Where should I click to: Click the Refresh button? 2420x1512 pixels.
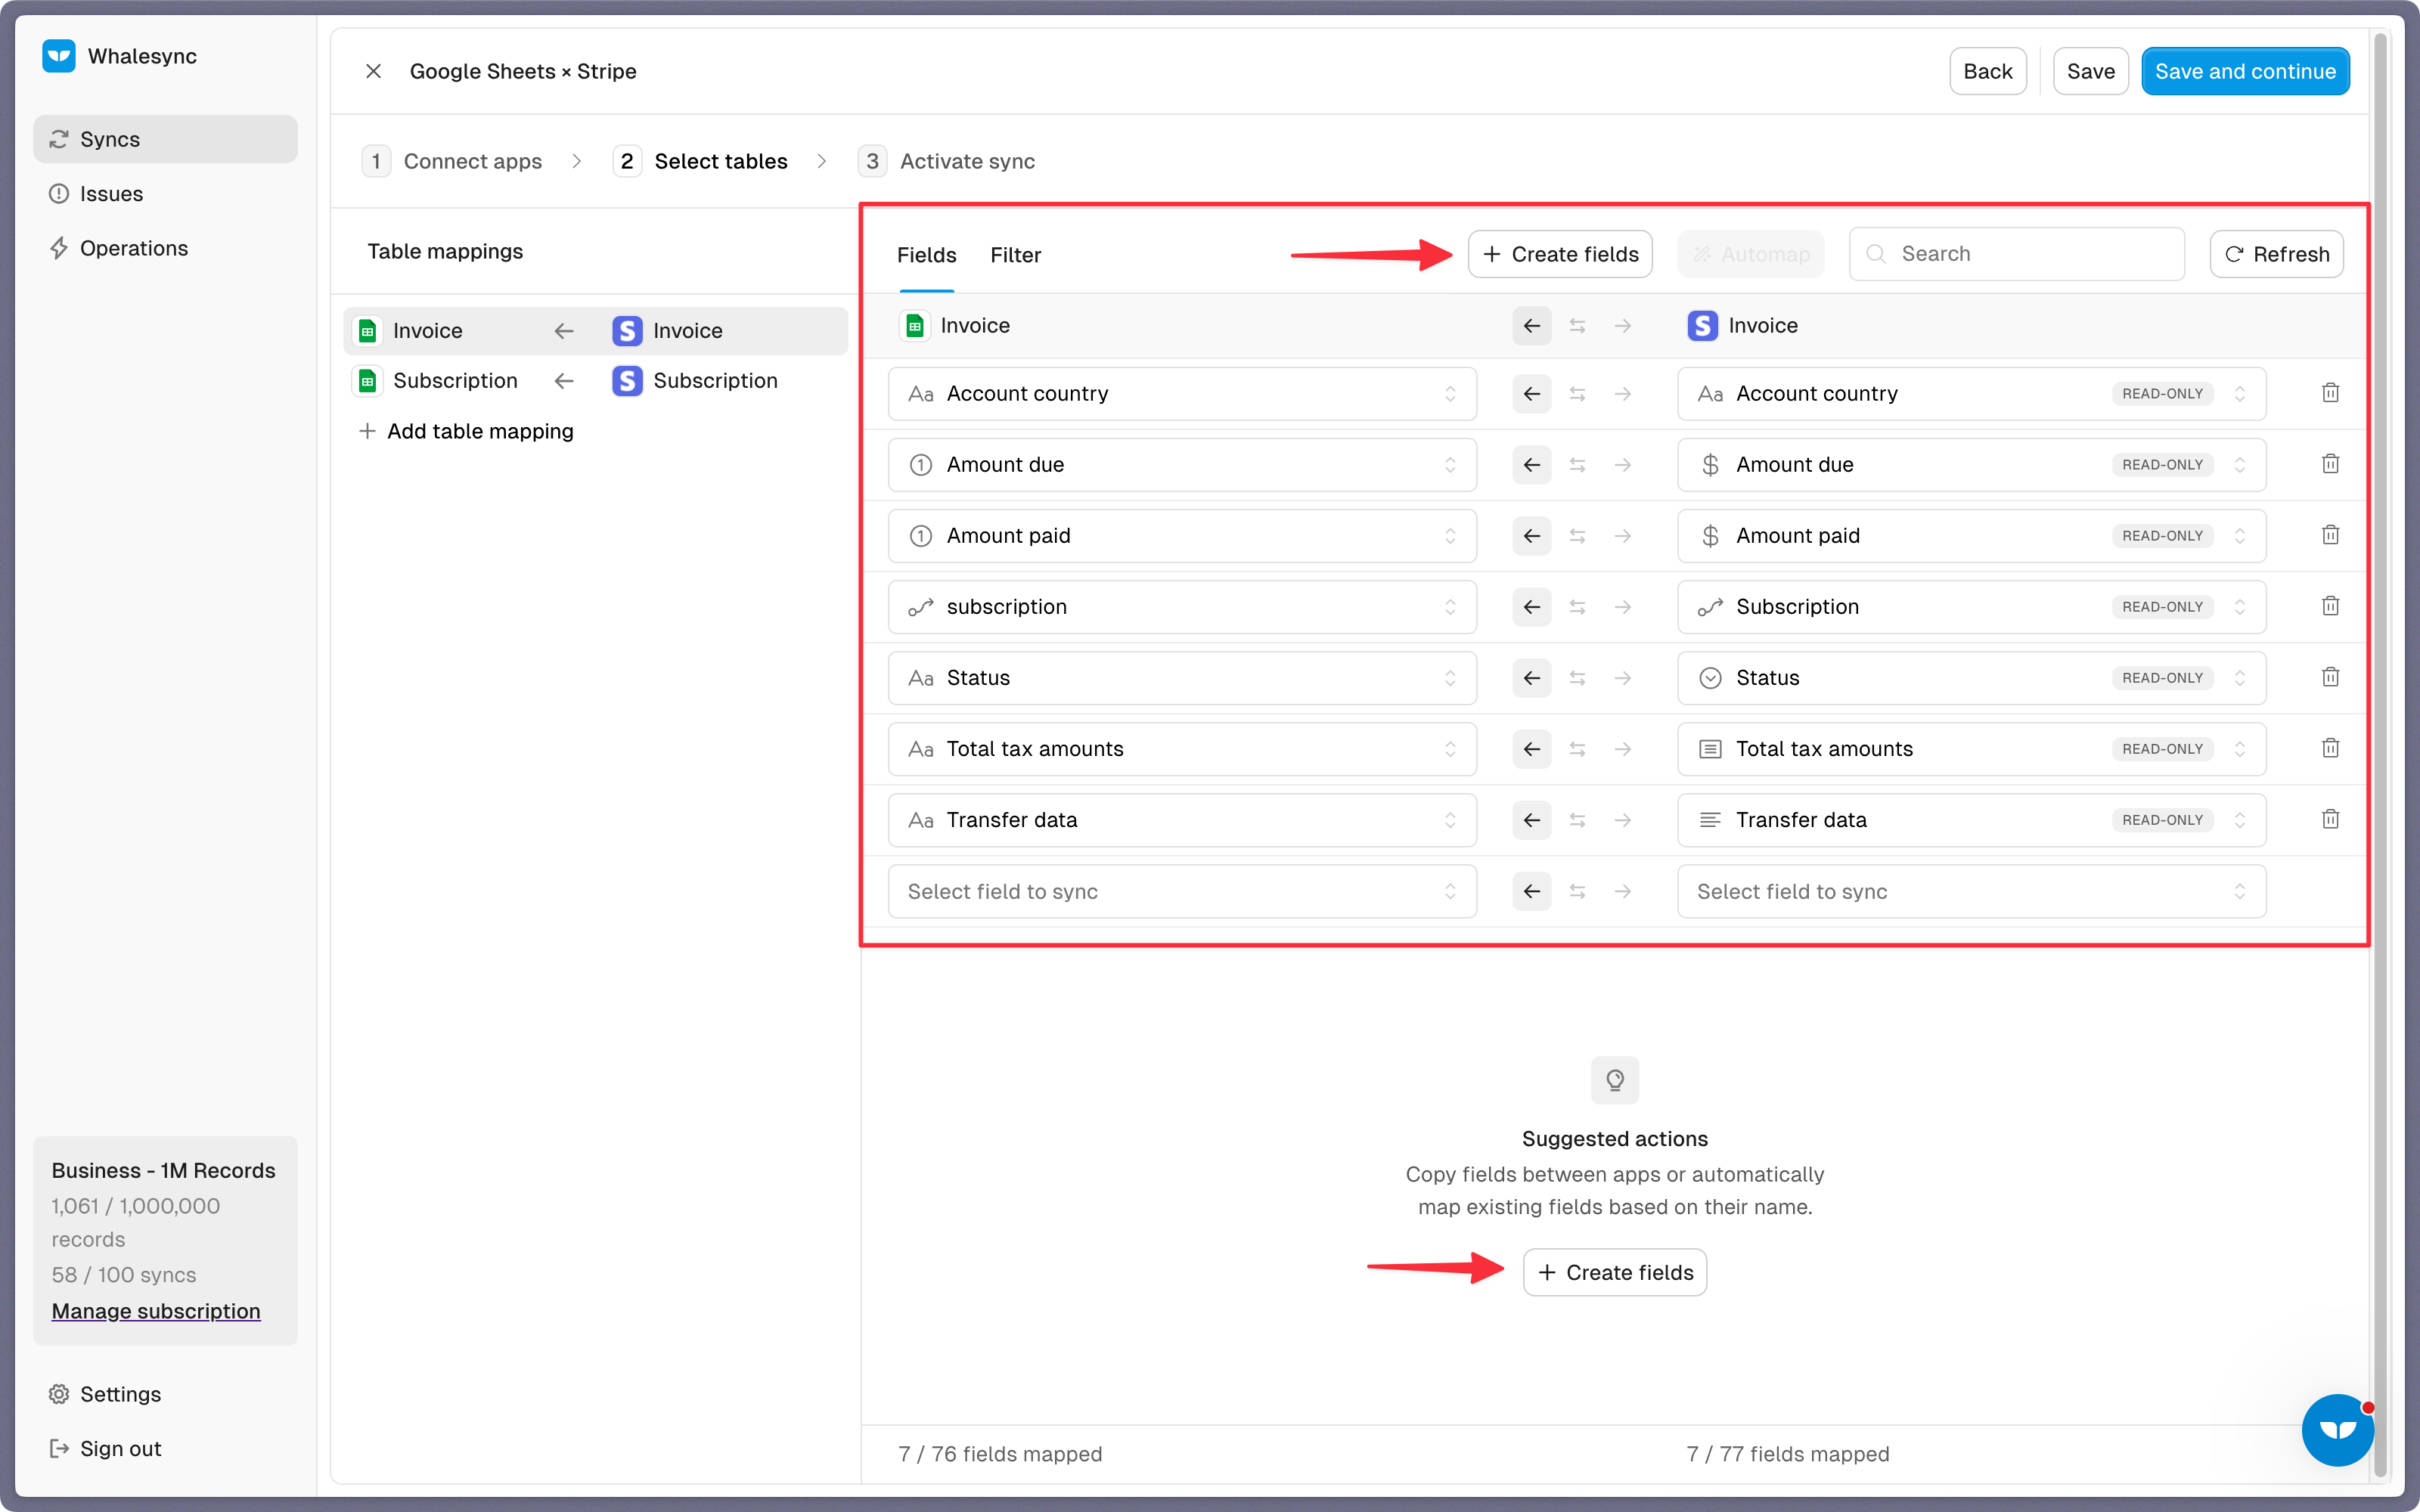pos(2276,254)
